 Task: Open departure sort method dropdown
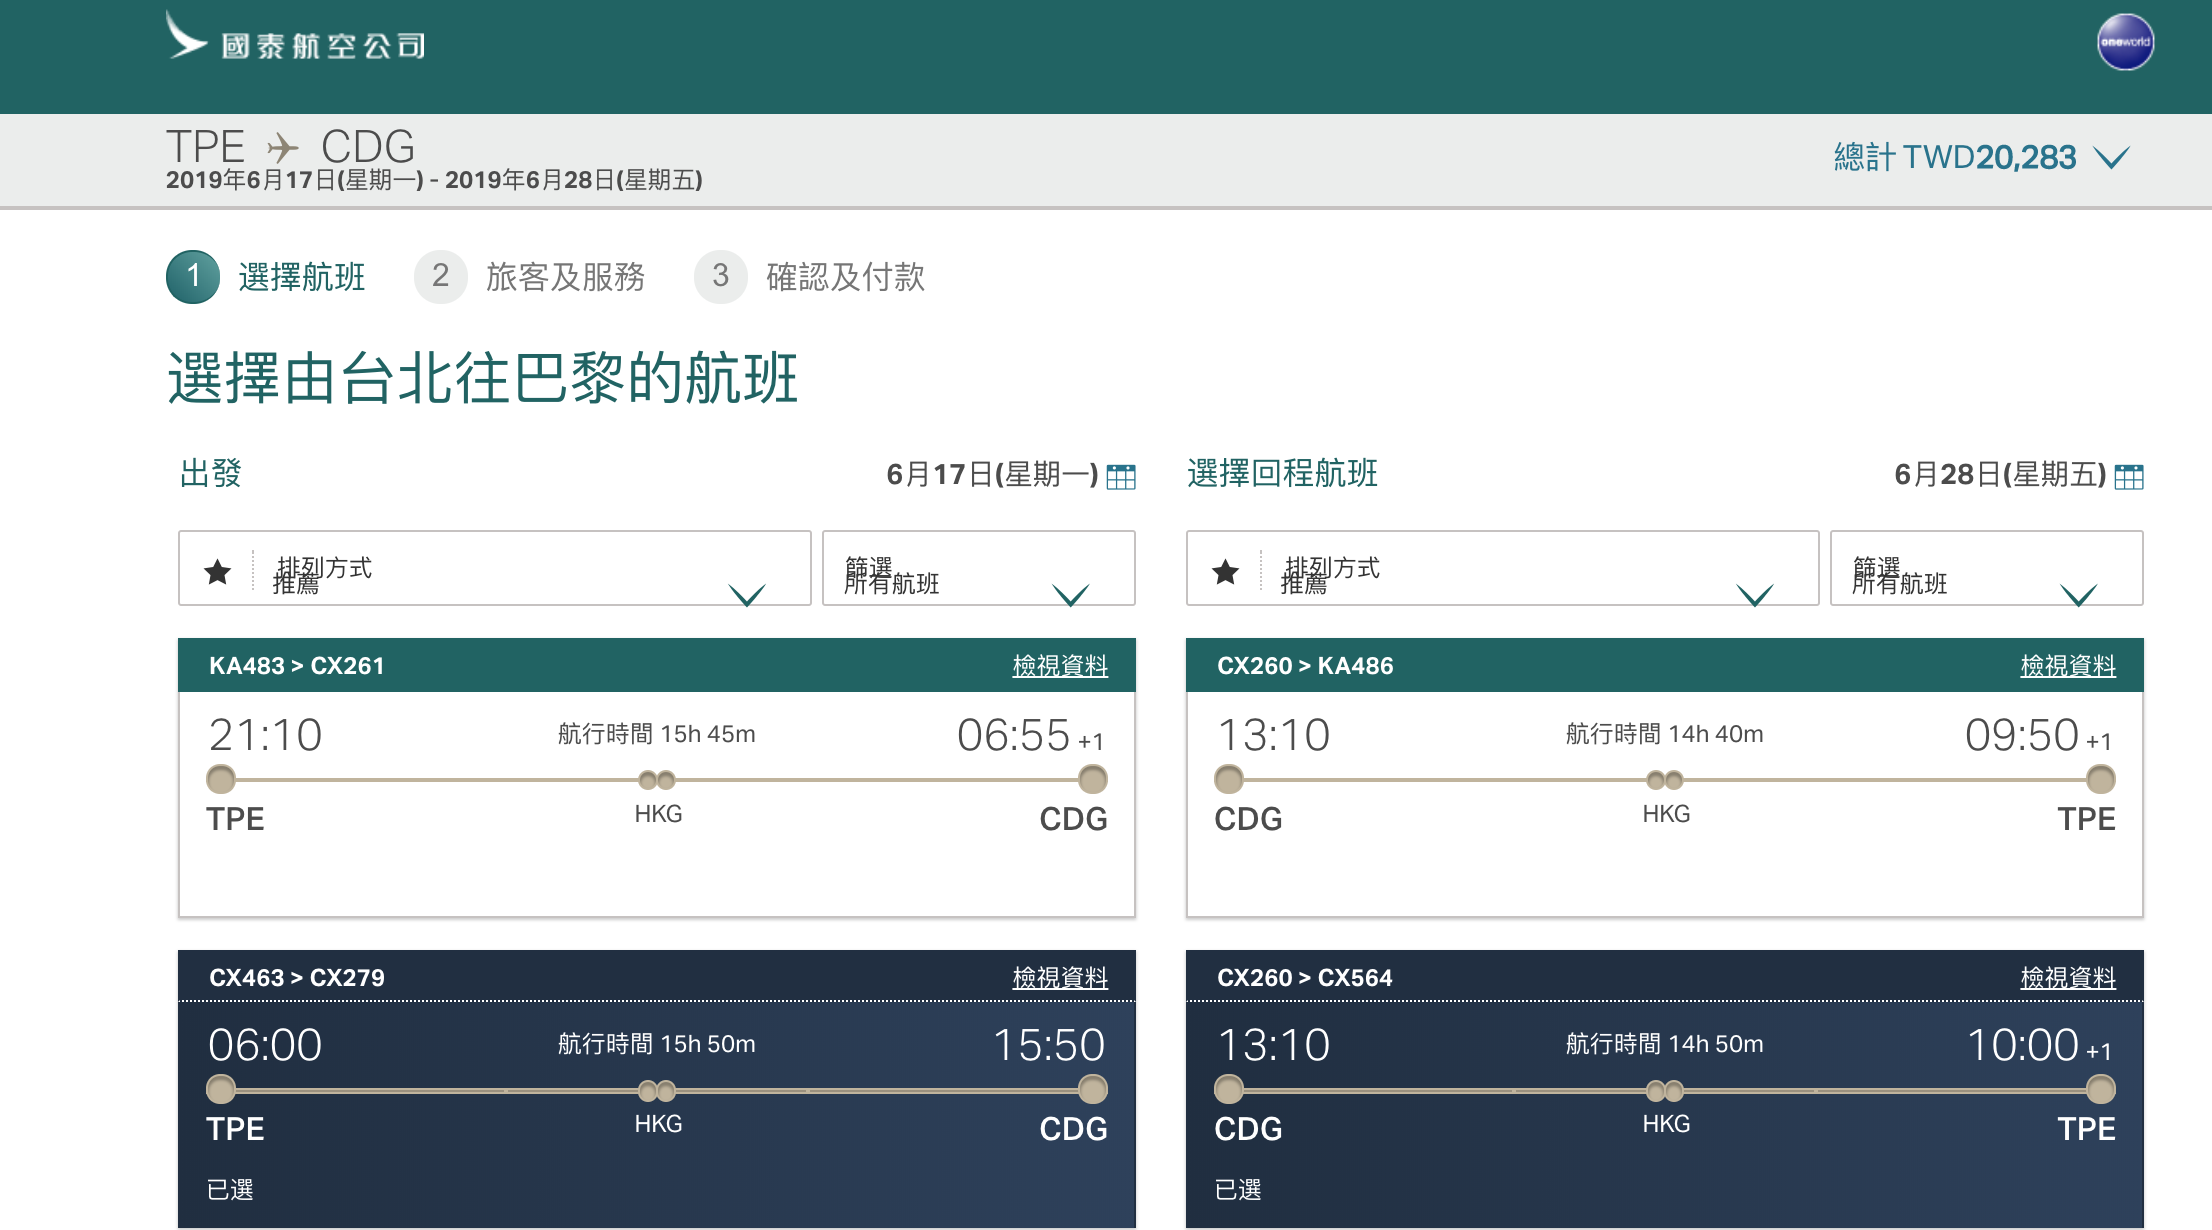pos(494,568)
